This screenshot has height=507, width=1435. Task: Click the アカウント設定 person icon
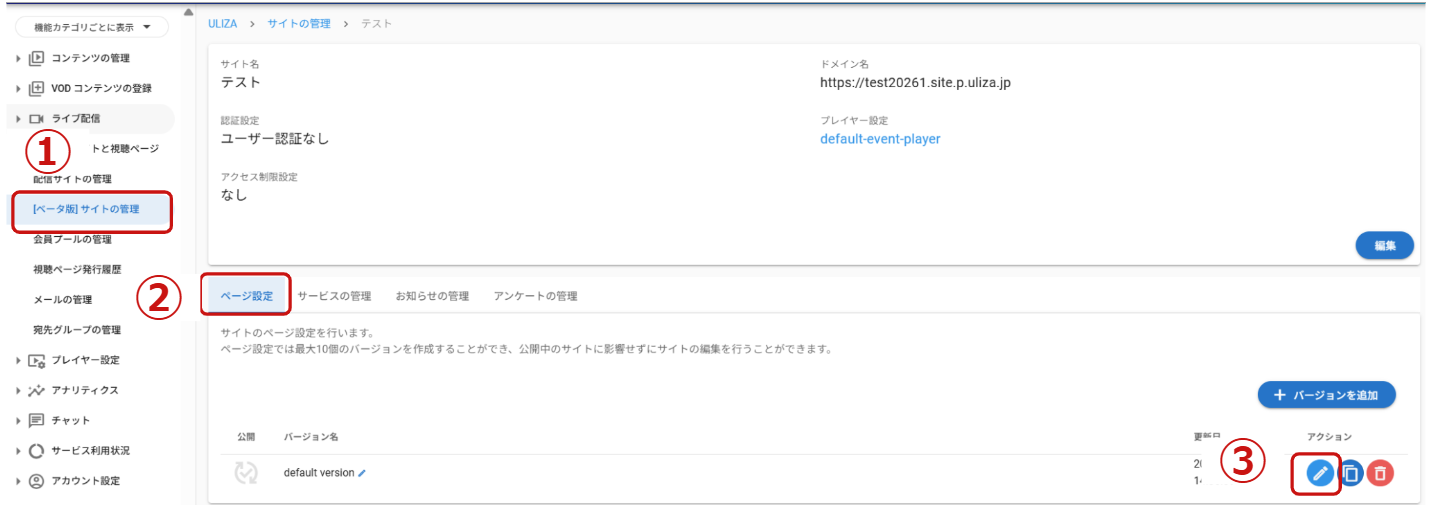(x=37, y=481)
